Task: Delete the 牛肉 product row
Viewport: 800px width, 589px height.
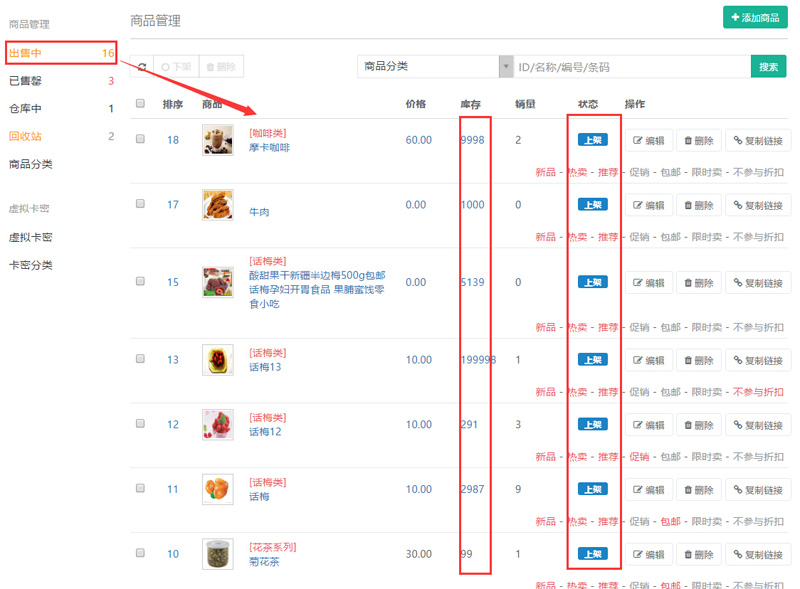Action: click(x=699, y=205)
